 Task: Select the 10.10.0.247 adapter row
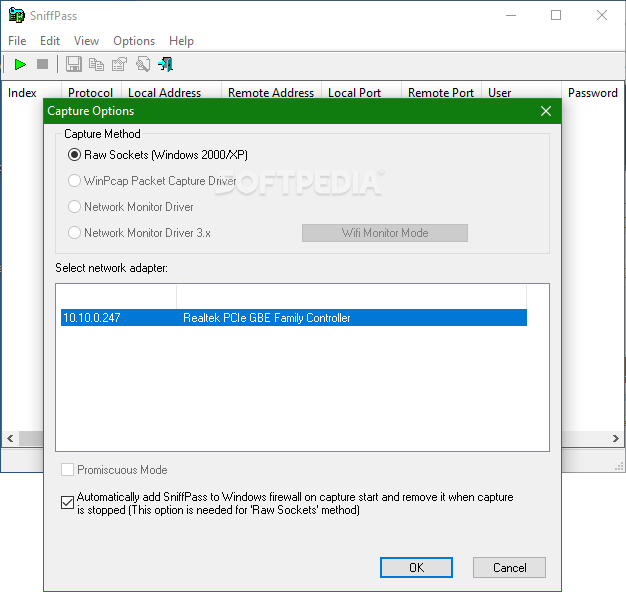(x=294, y=317)
